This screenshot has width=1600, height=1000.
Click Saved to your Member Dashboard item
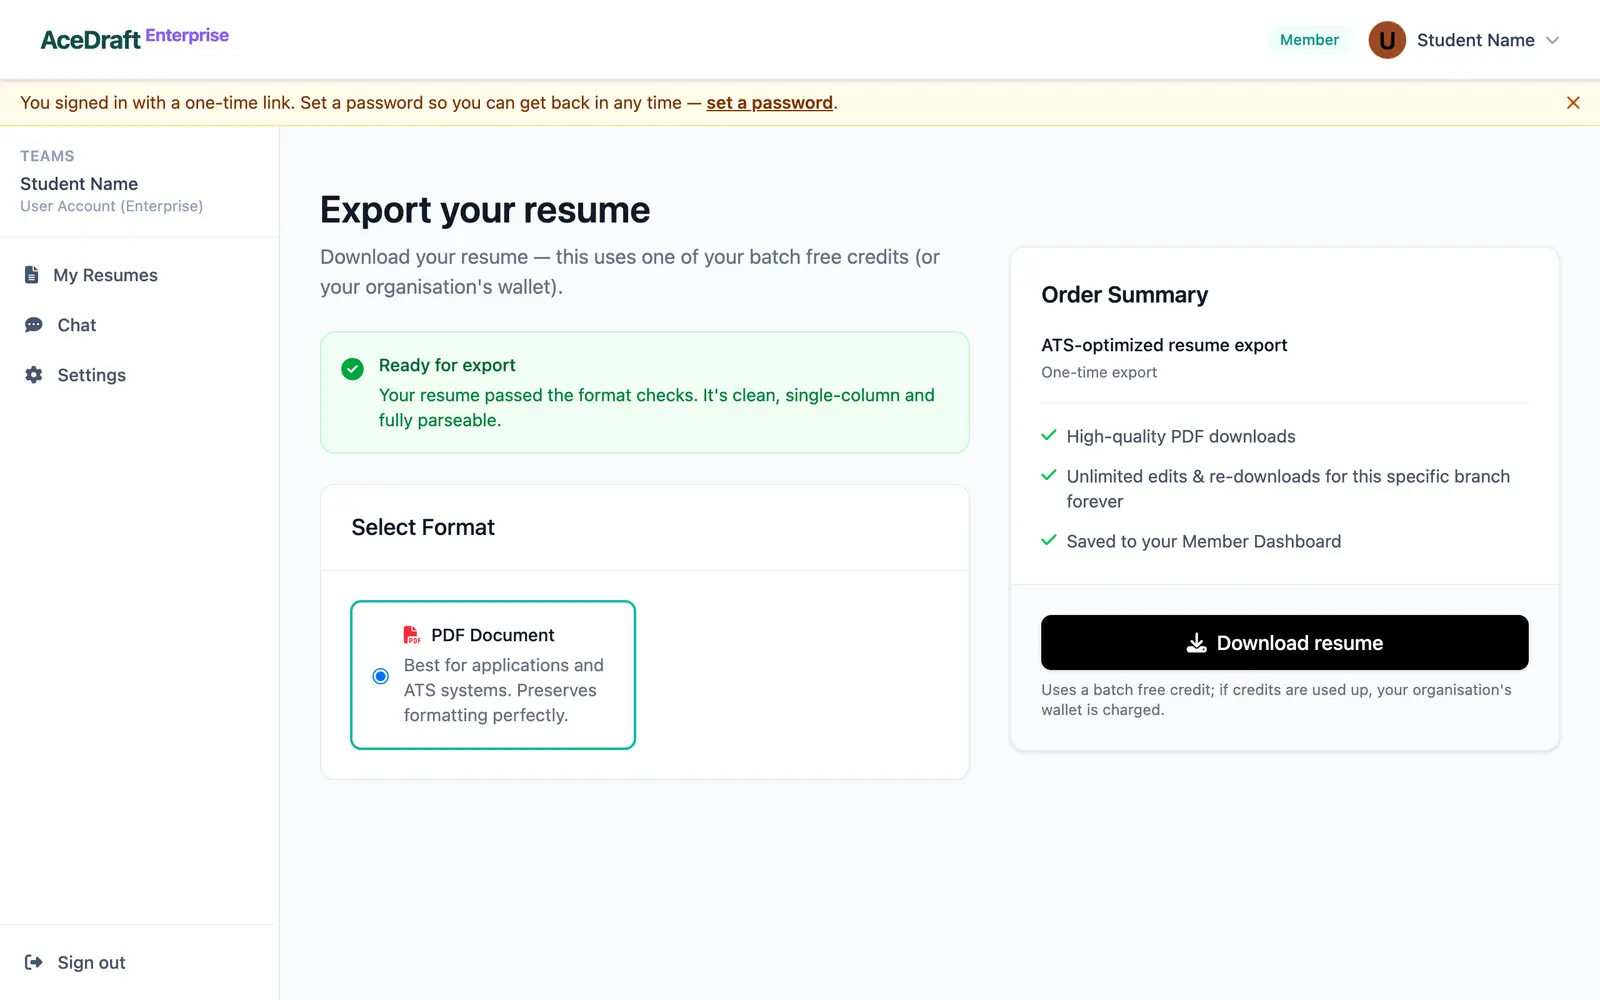pos(1203,541)
